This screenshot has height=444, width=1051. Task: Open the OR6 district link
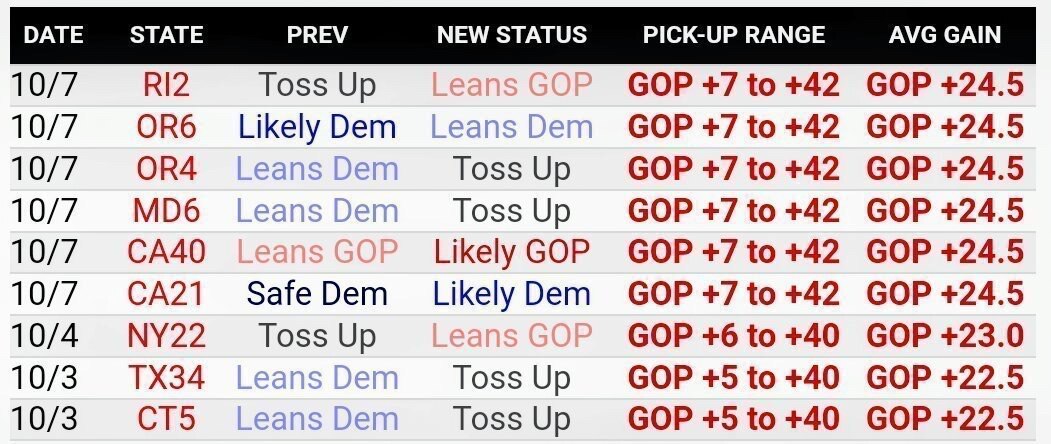click(x=166, y=127)
